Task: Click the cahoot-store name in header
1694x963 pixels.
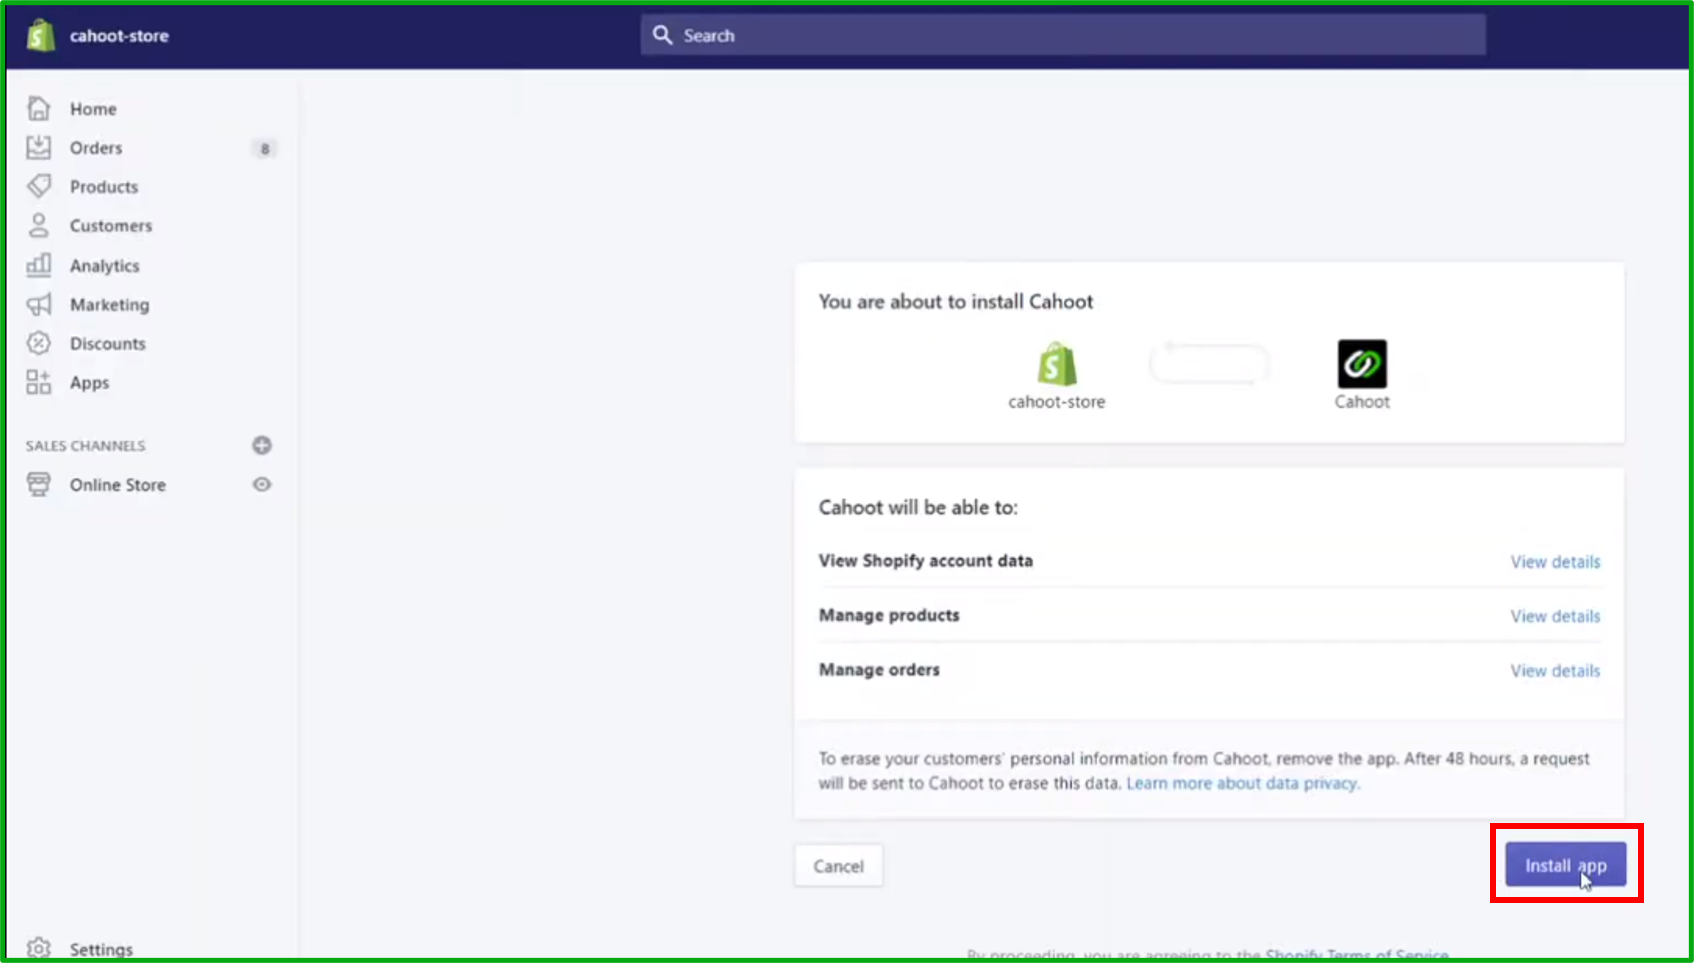Action: (x=119, y=36)
